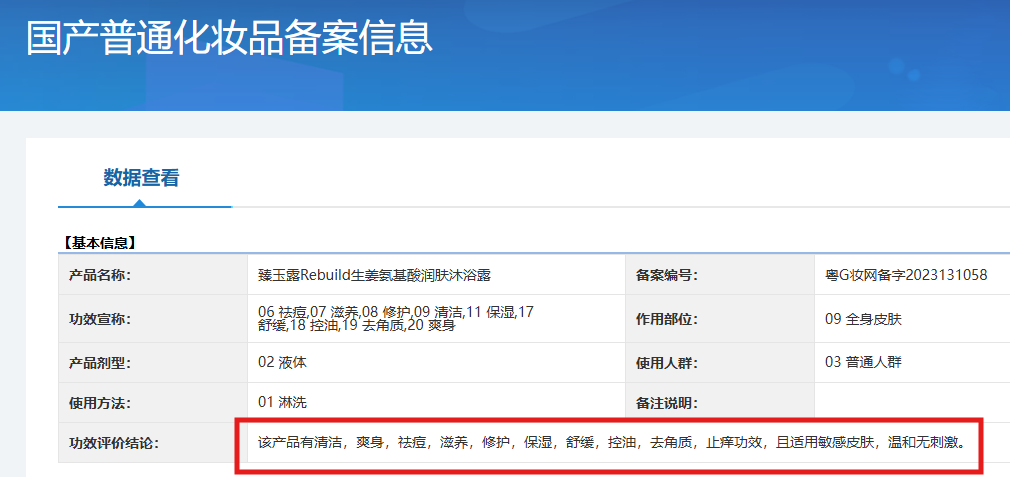Click the 使用人群 label cell
Image resolution: width=1010 pixels, height=477 pixels.
tap(719, 363)
